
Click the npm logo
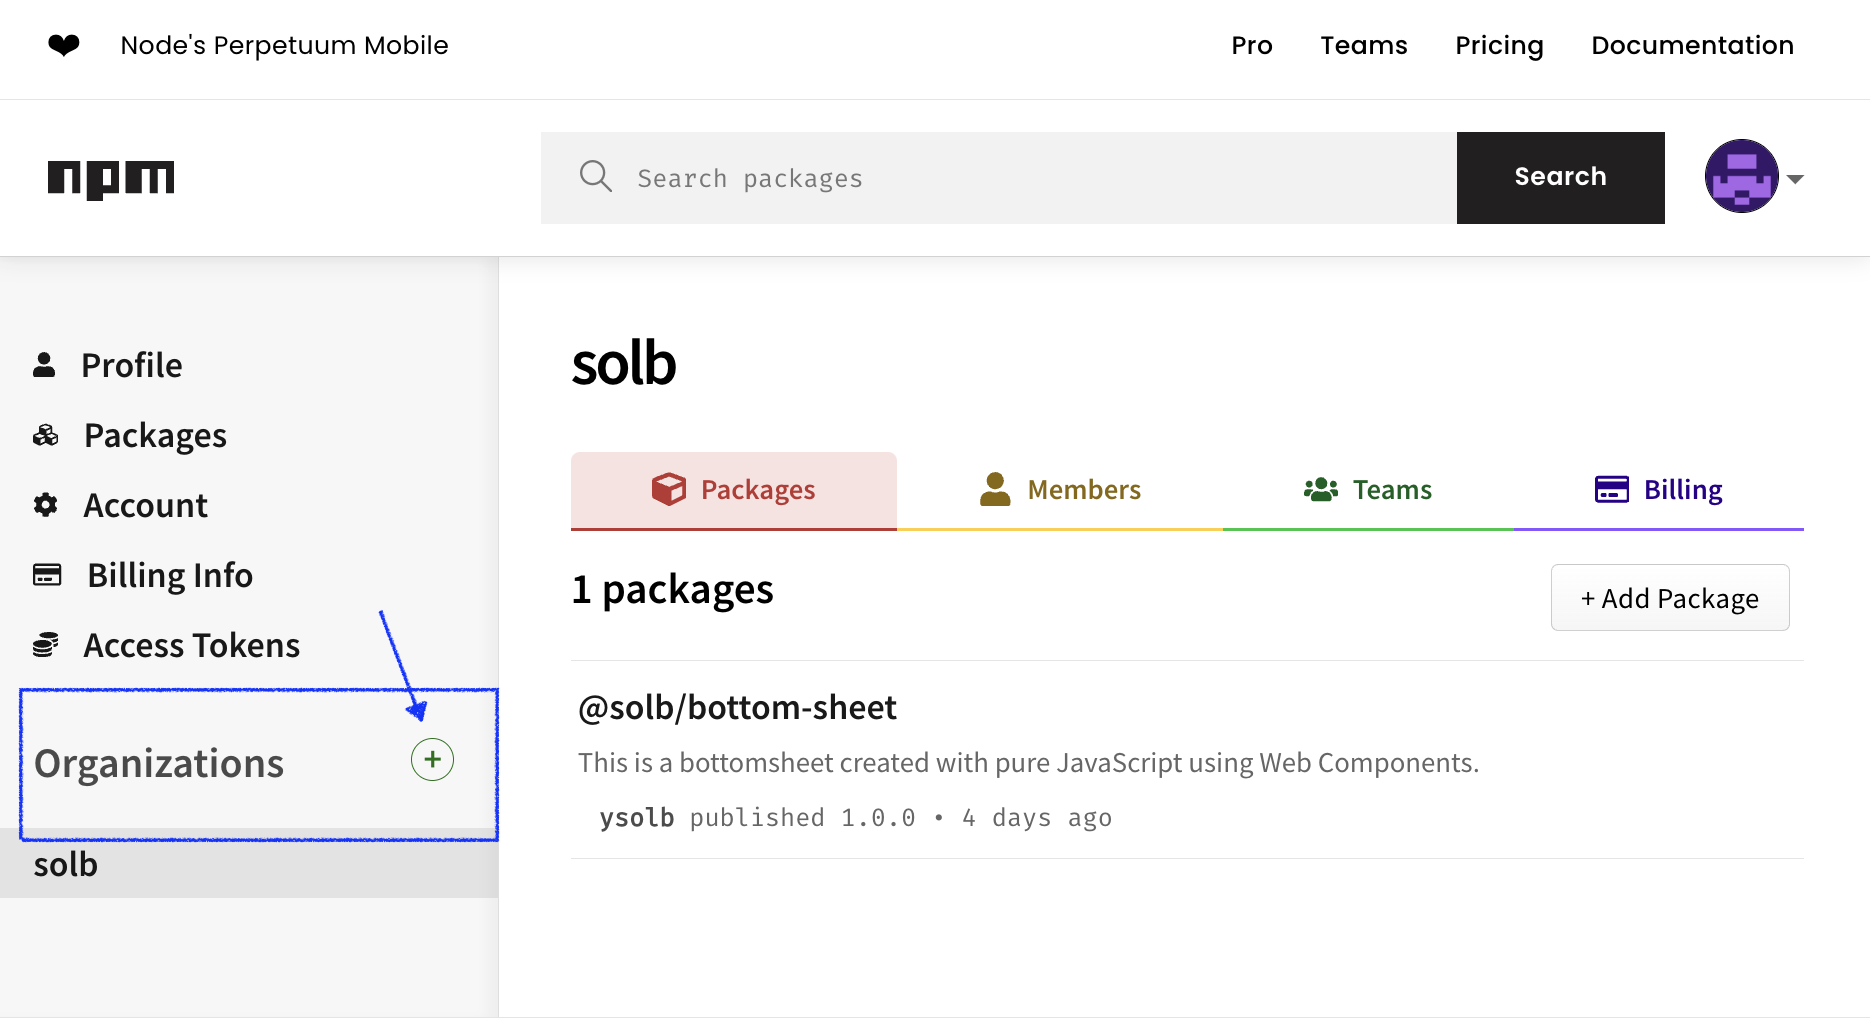(x=111, y=179)
